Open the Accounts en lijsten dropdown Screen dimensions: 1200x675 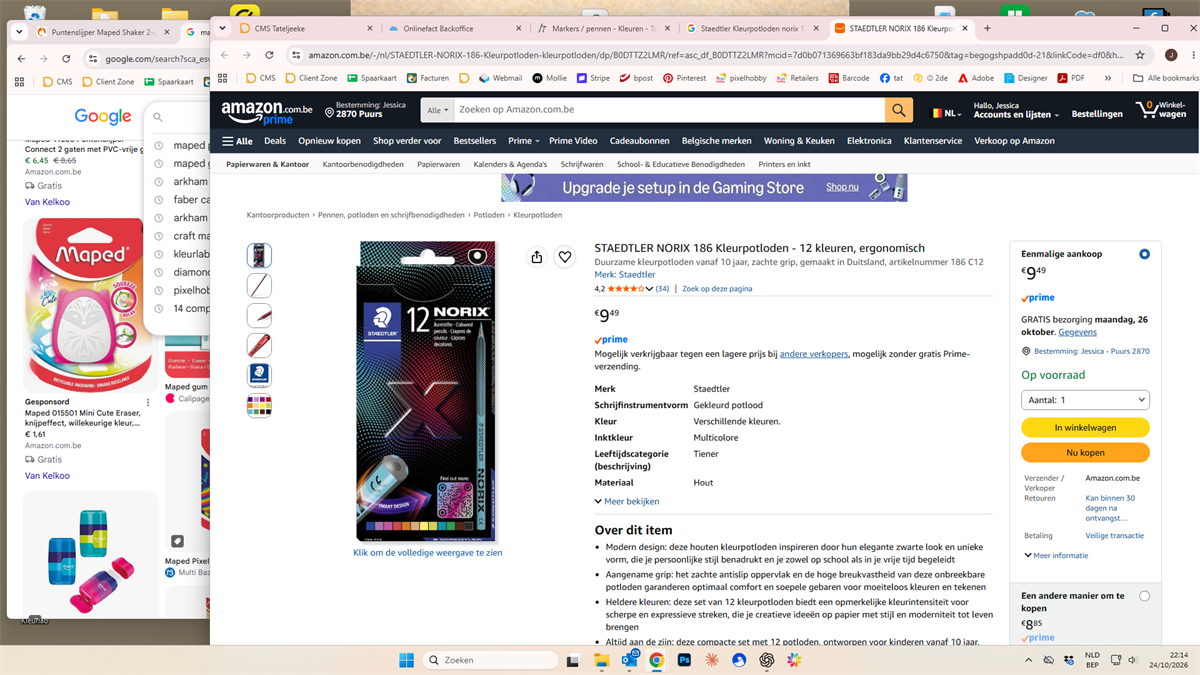click(1016, 110)
